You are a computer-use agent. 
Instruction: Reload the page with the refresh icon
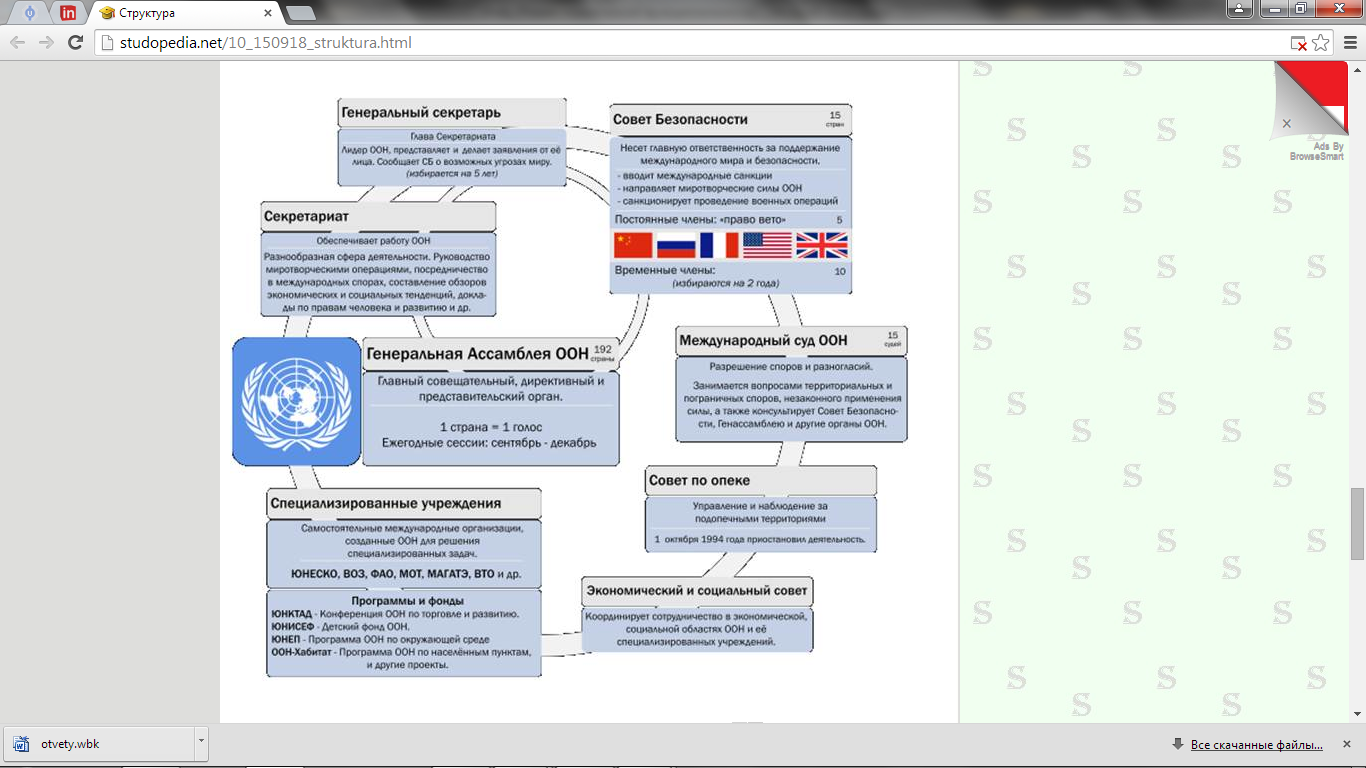pos(75,43)
